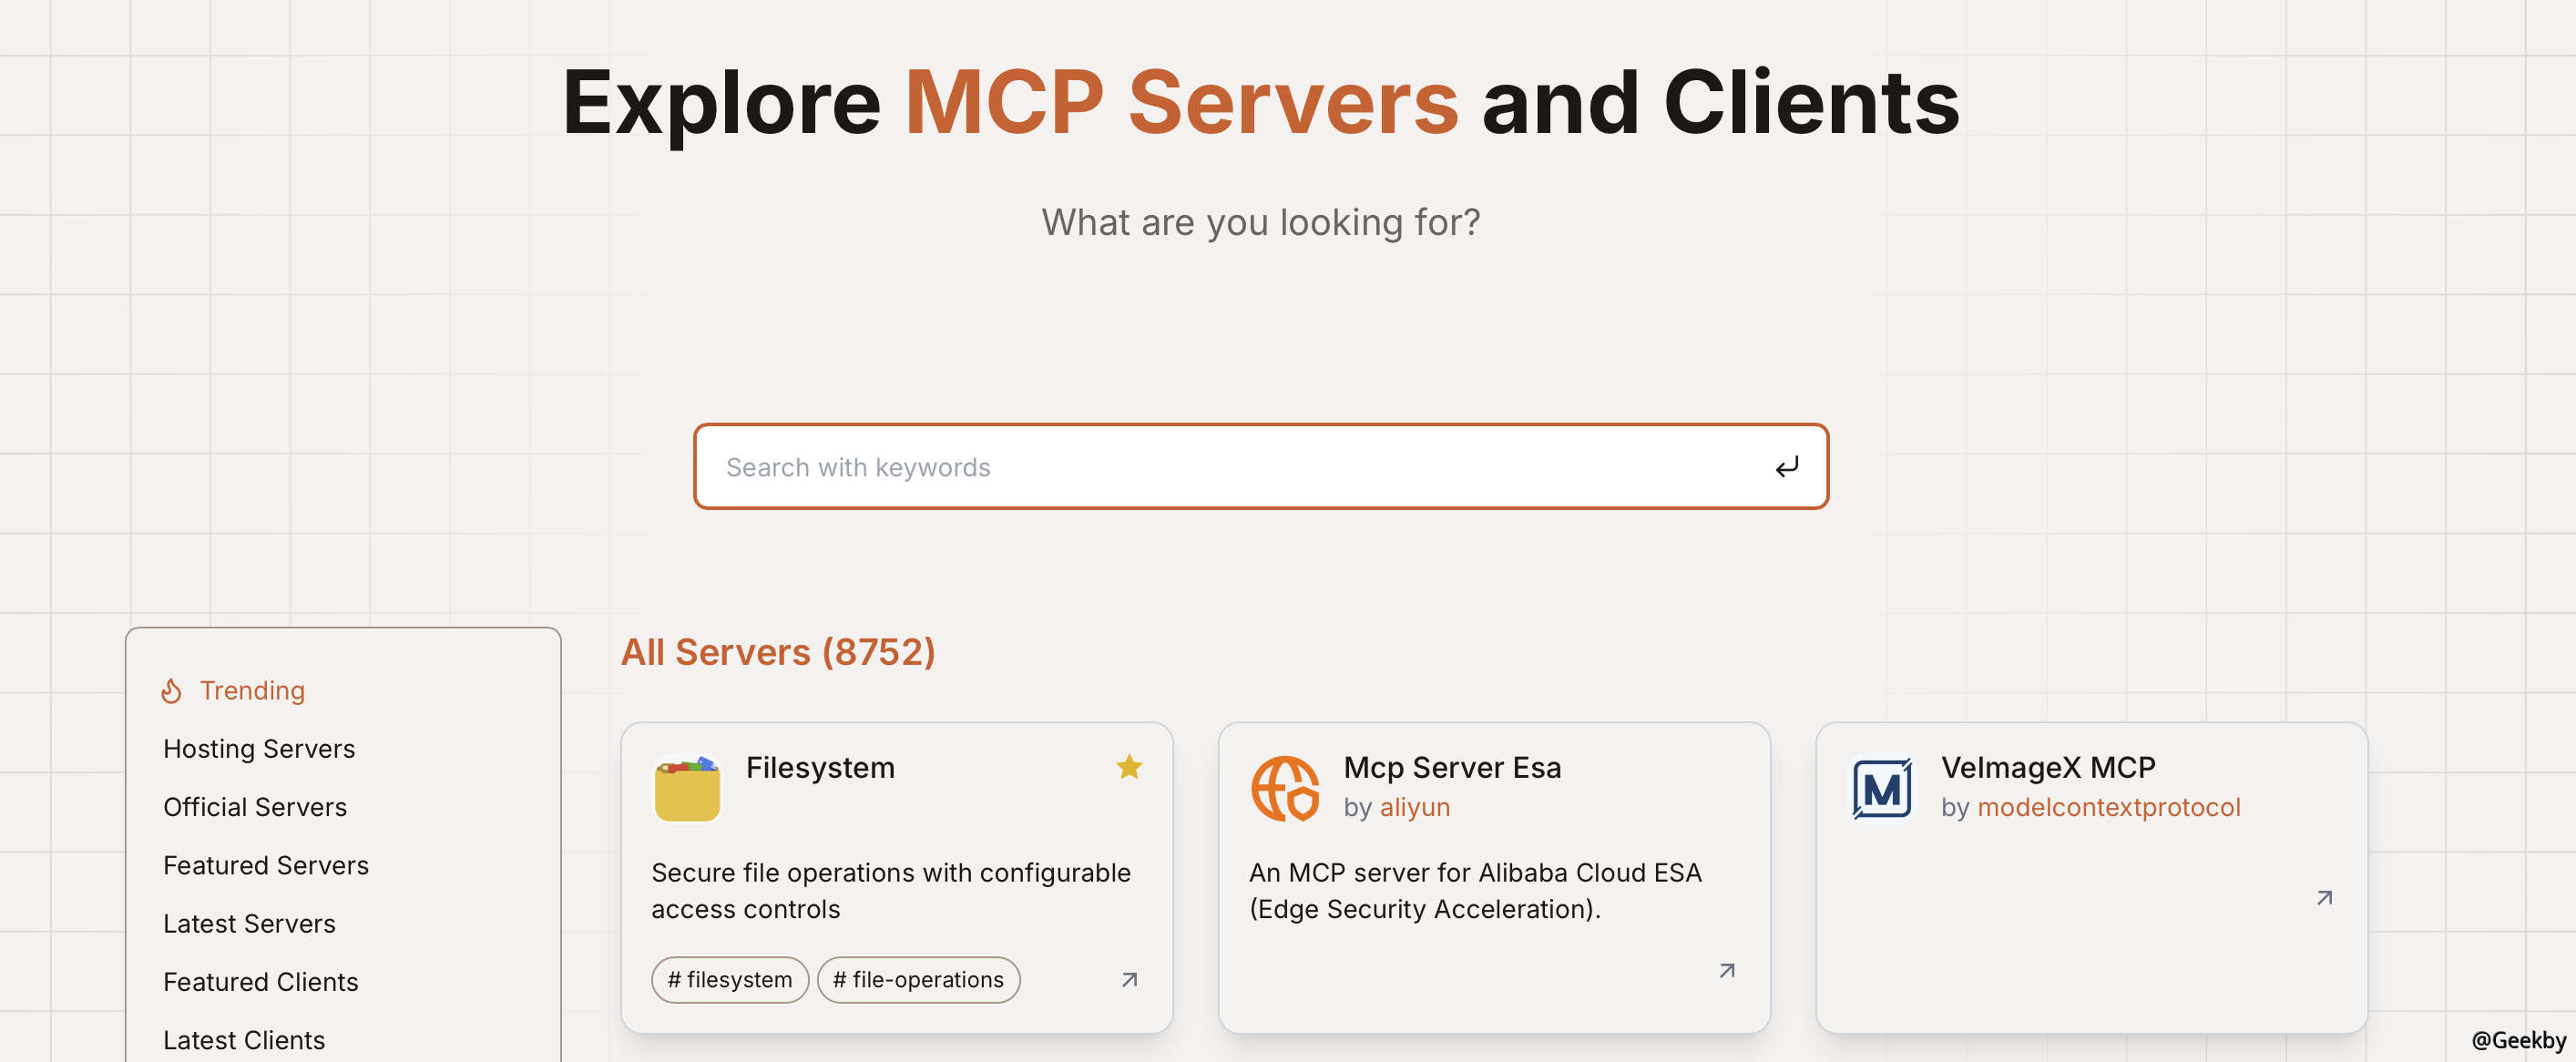Select Hosting Servers in sidebar
2576x1062 pixels.
tap(259, 749)
